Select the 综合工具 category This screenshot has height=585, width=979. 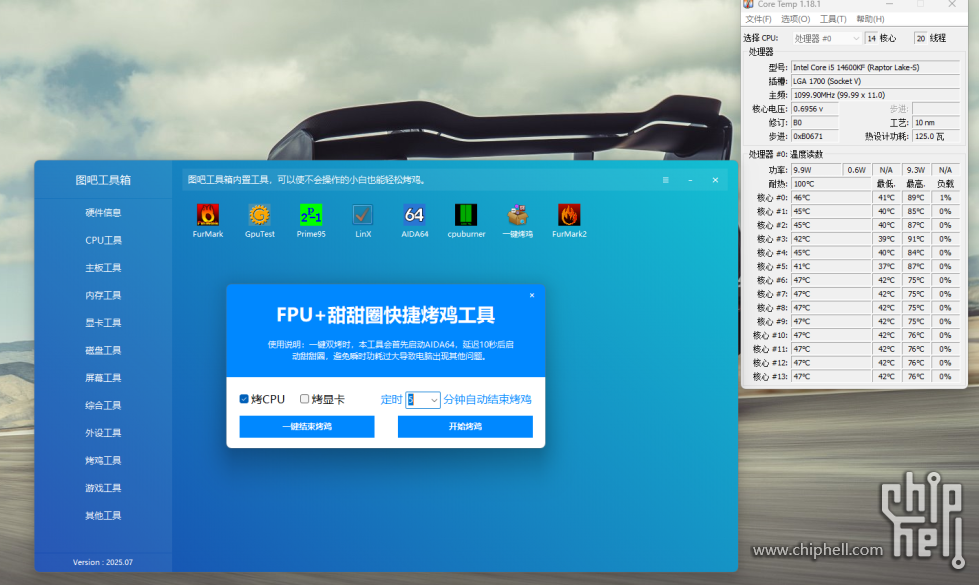coord(103,405)
